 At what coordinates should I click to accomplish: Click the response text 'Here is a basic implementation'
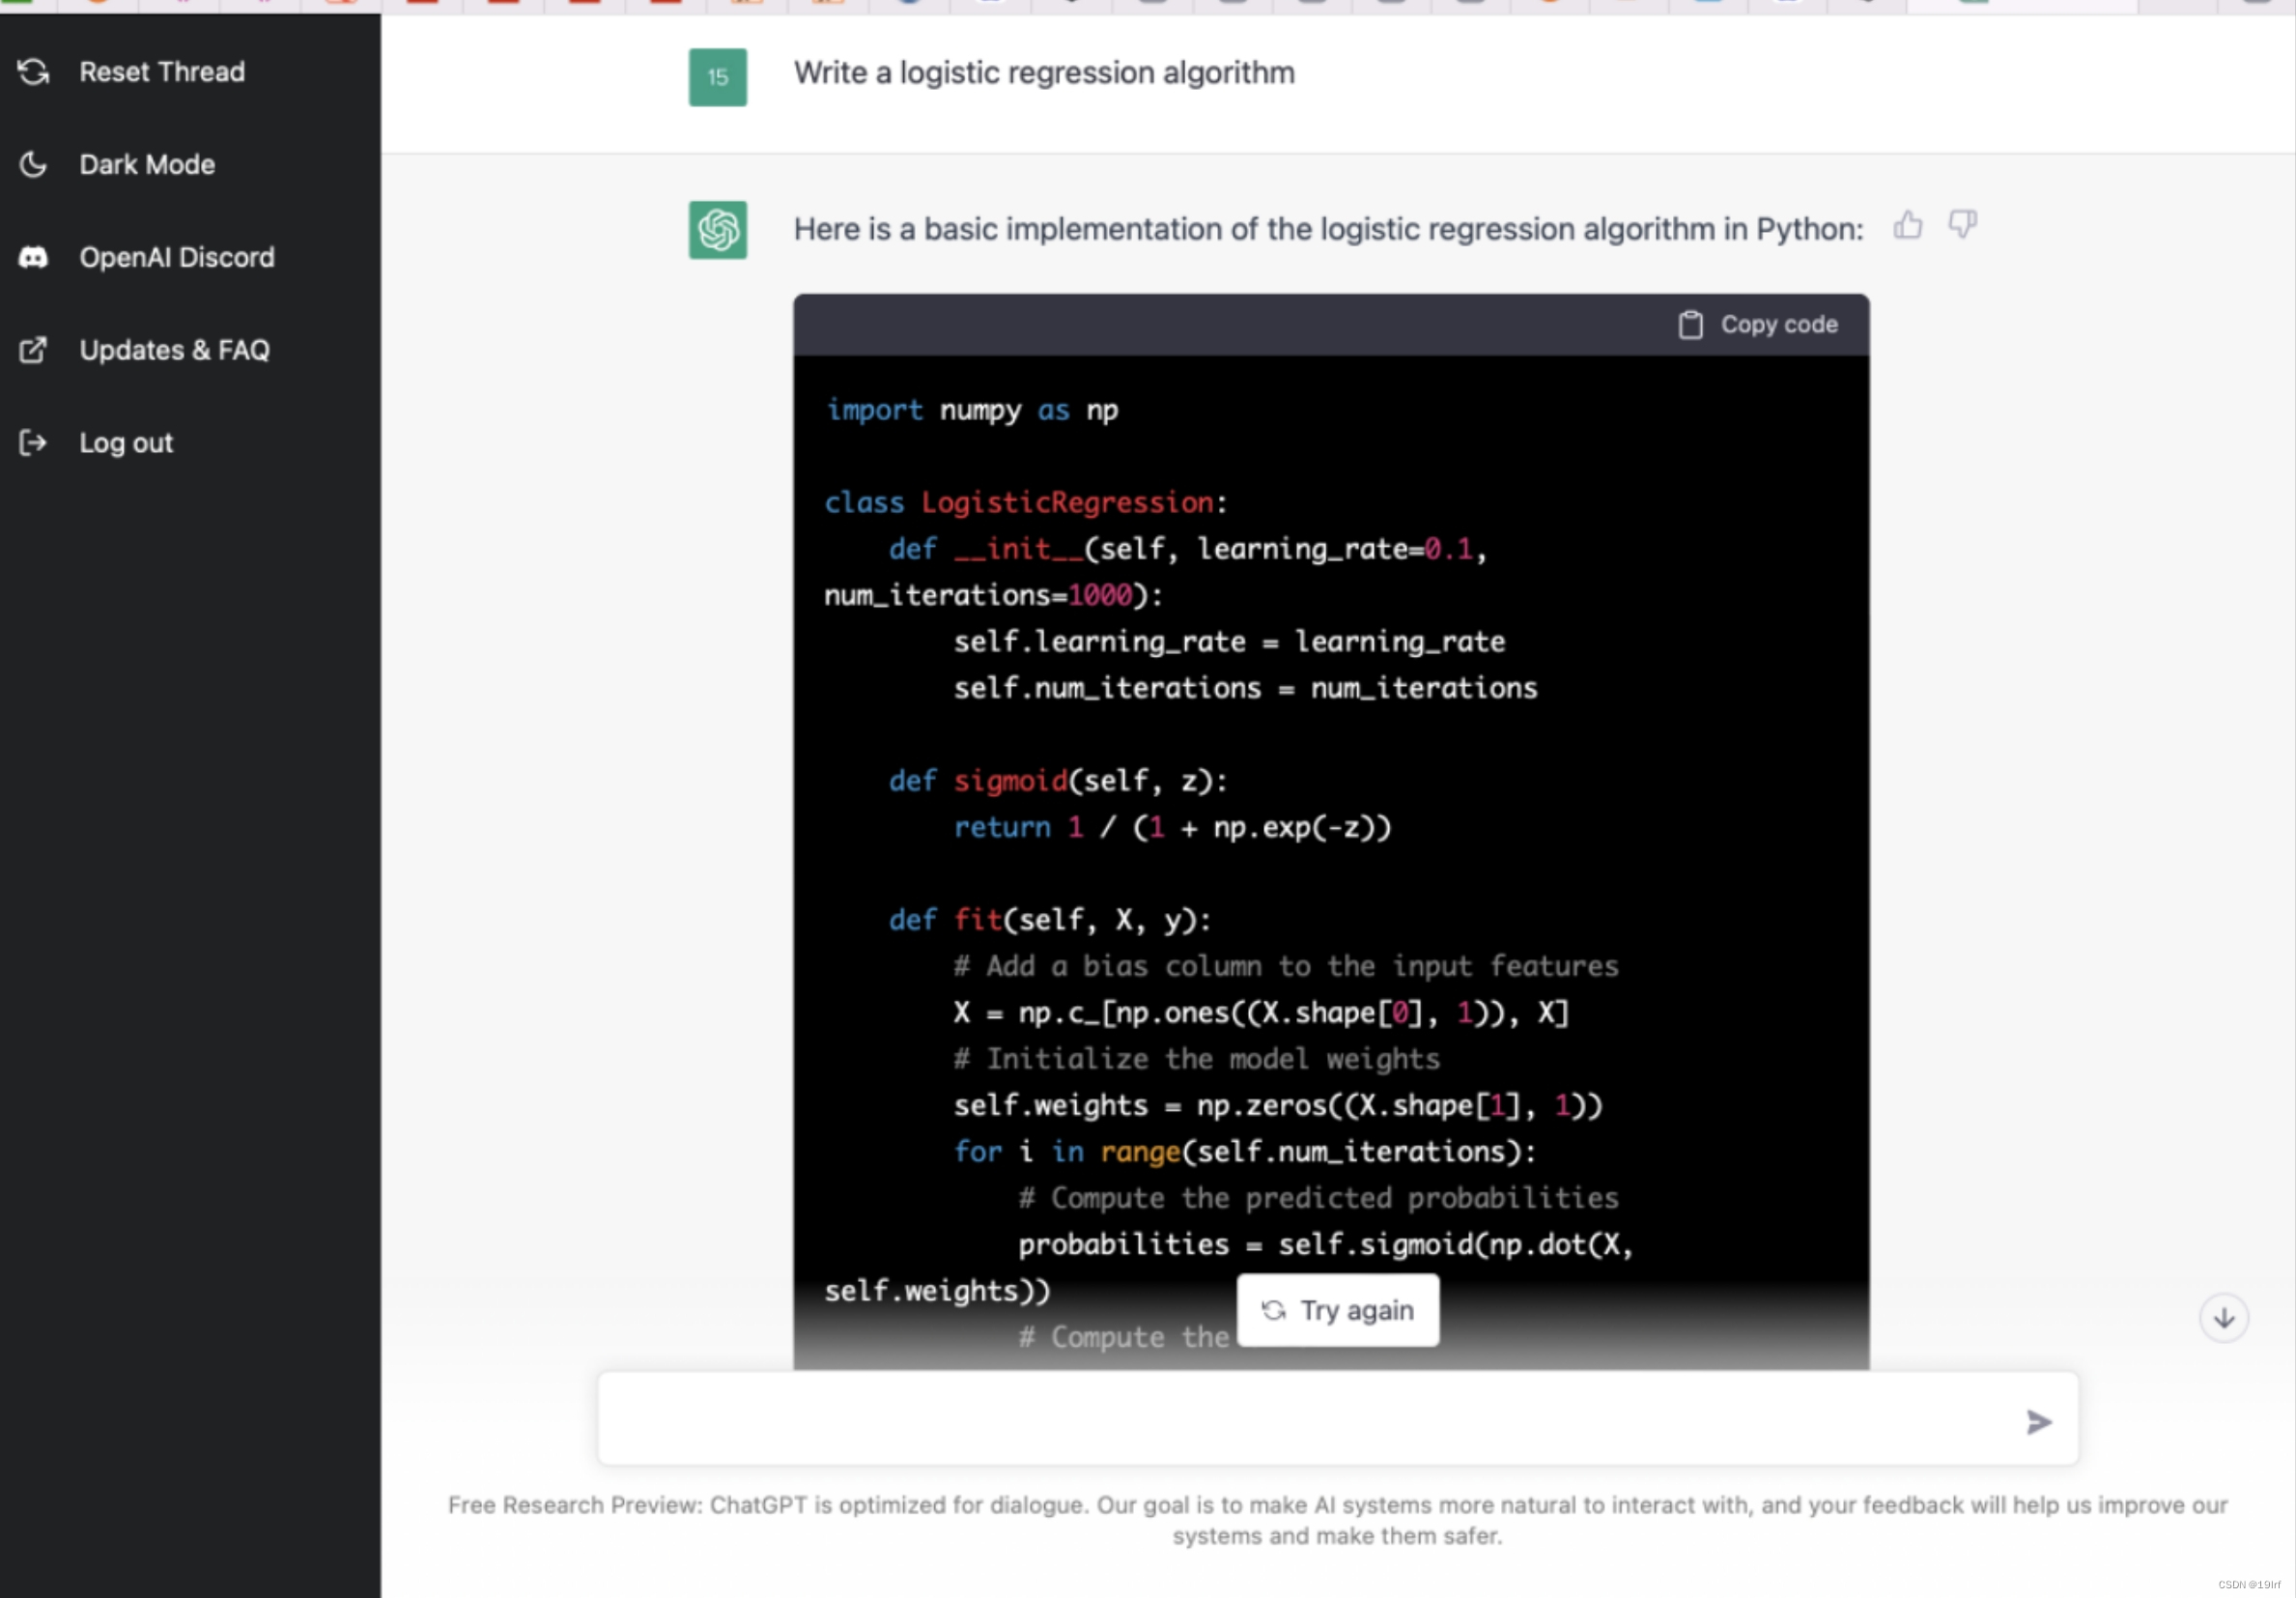pos(1328,229)
